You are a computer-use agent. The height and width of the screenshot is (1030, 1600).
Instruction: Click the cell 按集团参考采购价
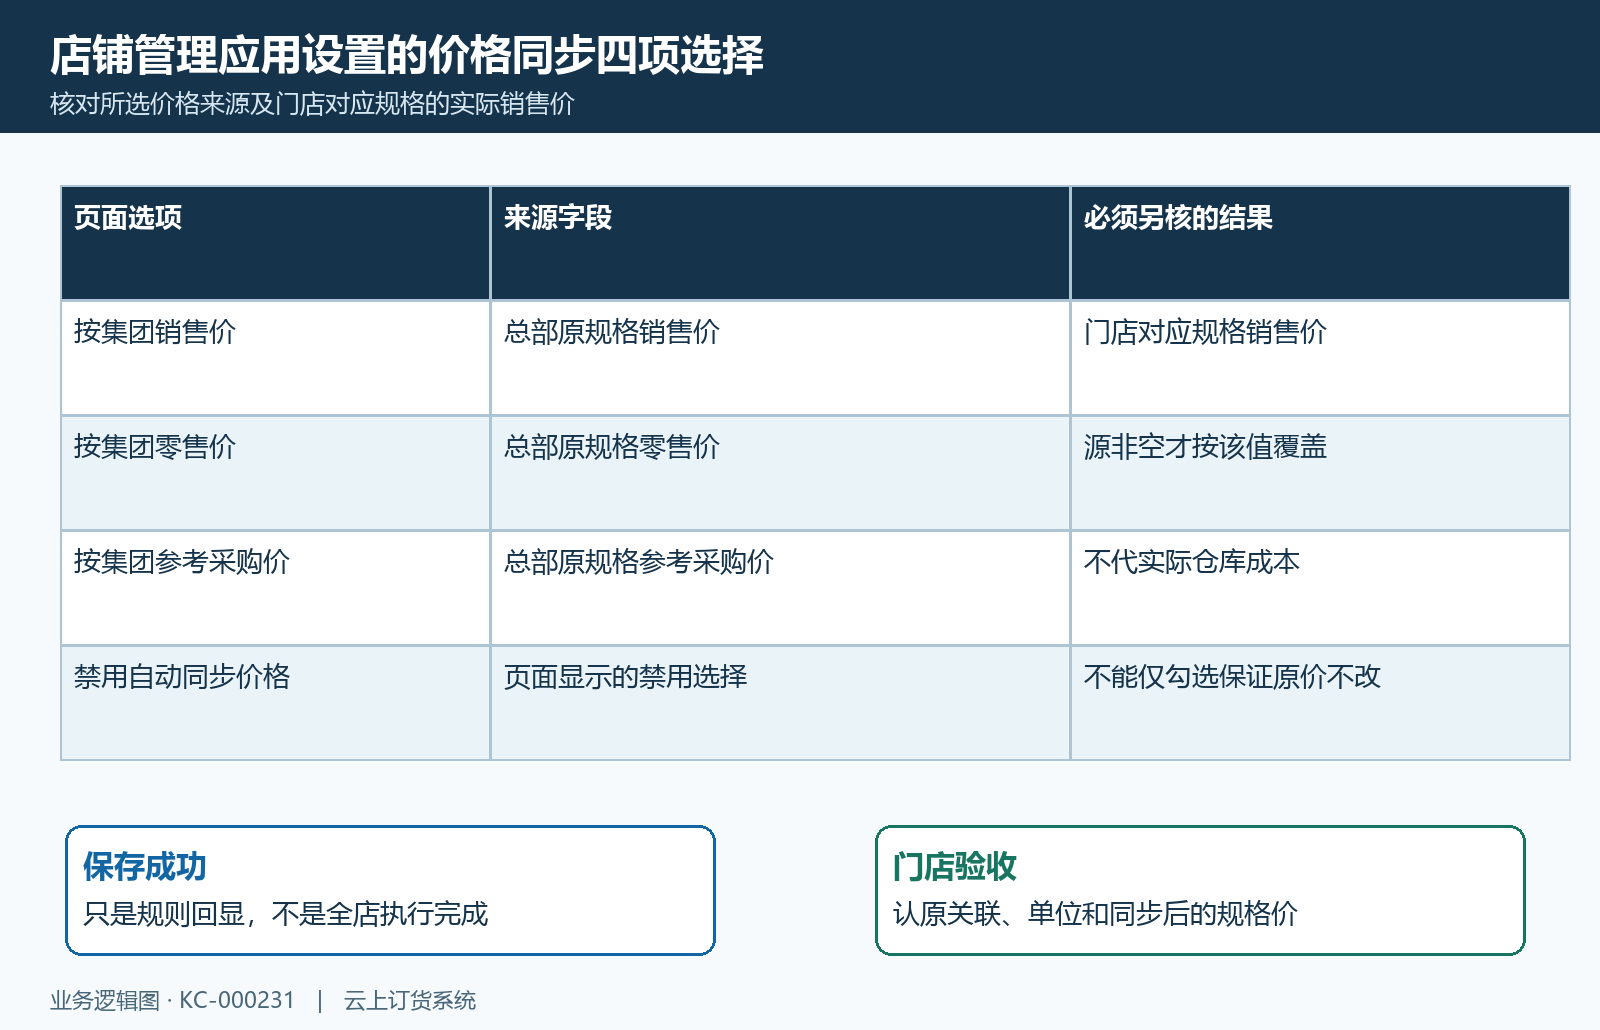(275, 588)
